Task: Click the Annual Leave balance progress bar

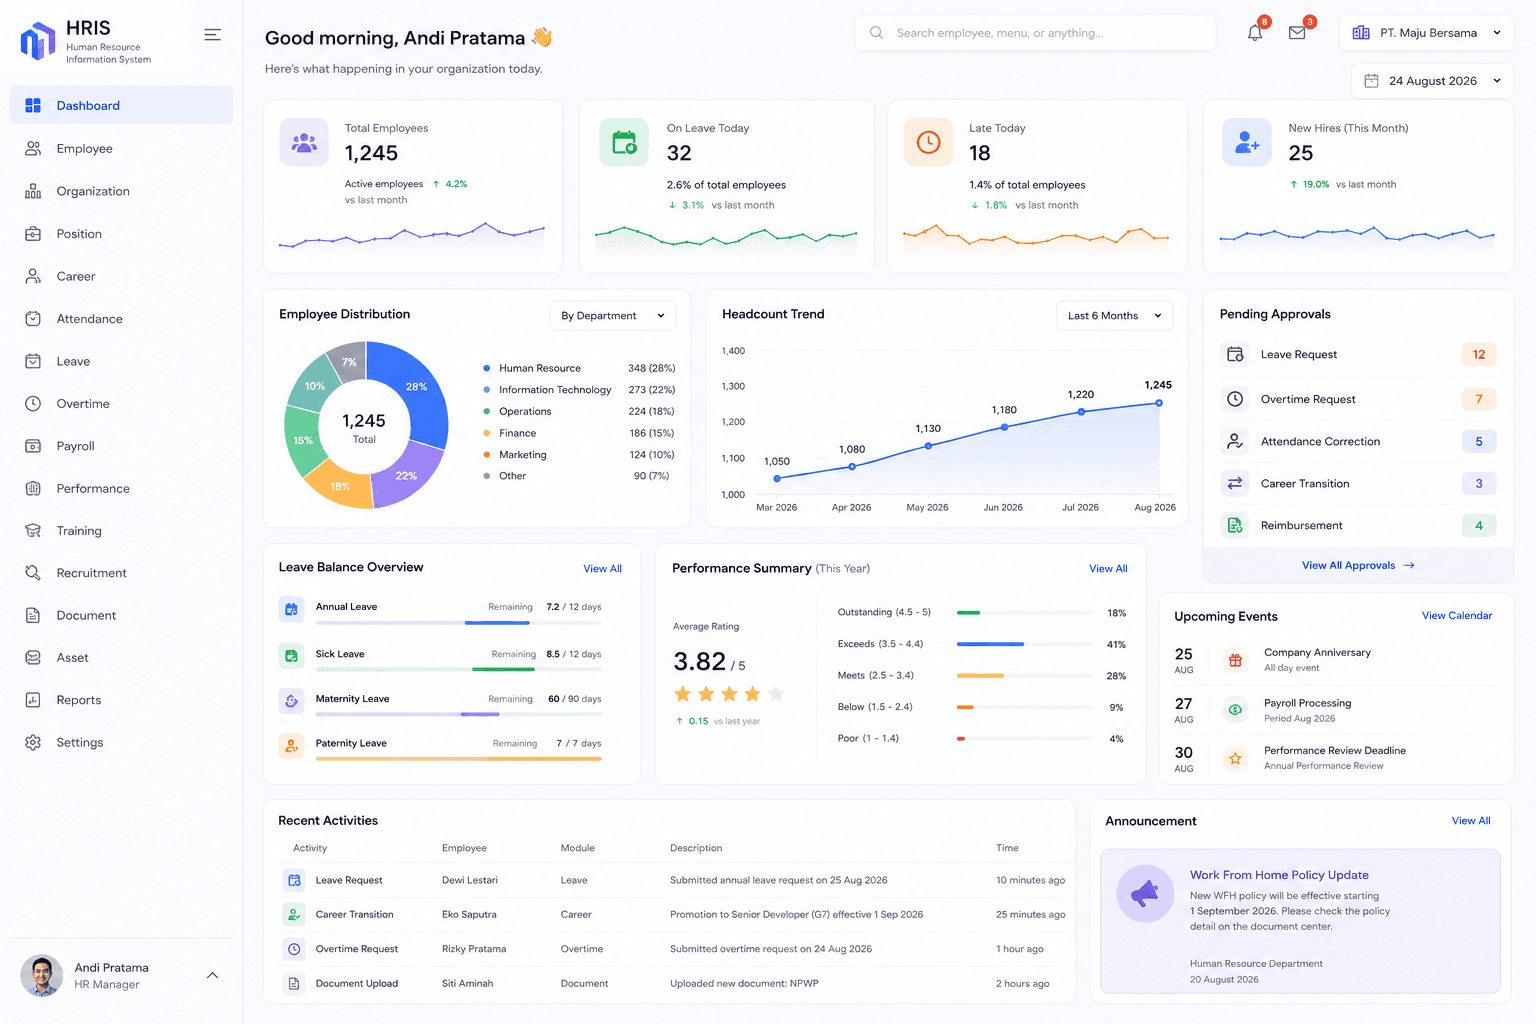Action: pos(459,623)
